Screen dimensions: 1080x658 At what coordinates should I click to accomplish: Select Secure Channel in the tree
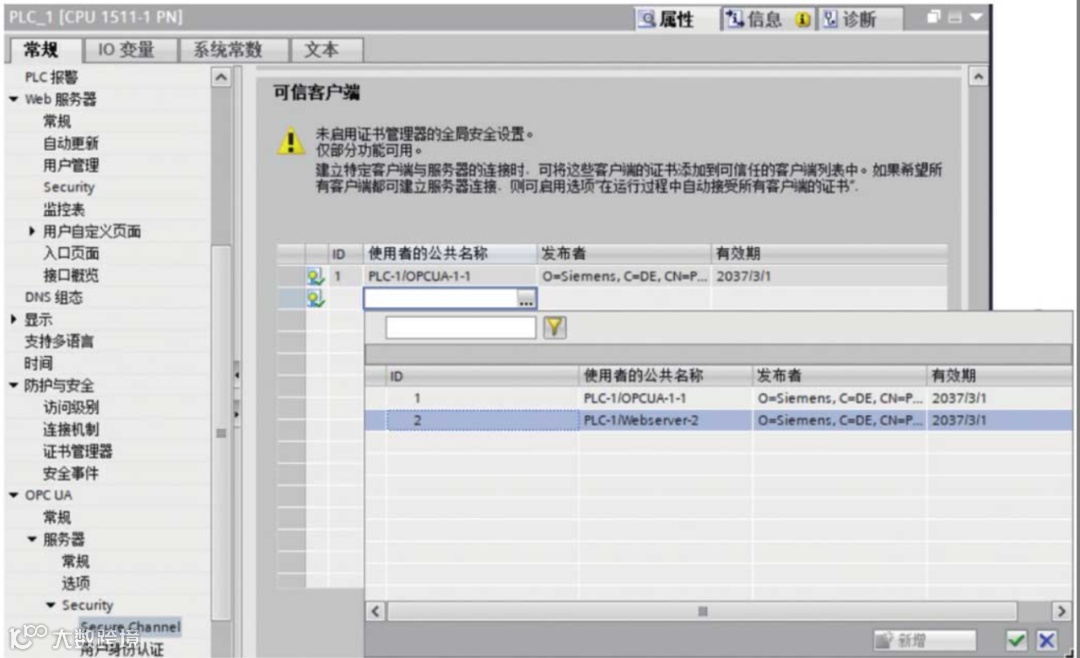coord(130,627)
